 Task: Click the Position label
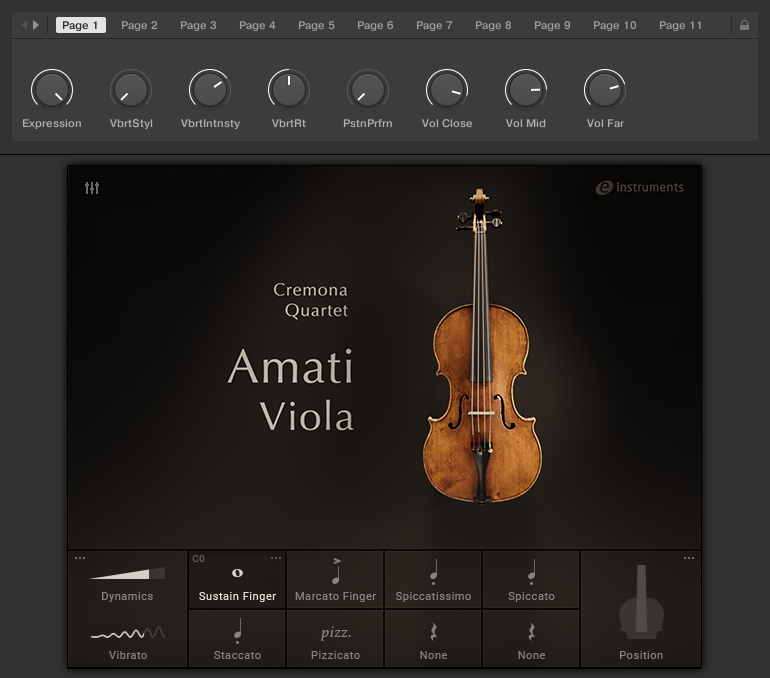pos(641,655)
